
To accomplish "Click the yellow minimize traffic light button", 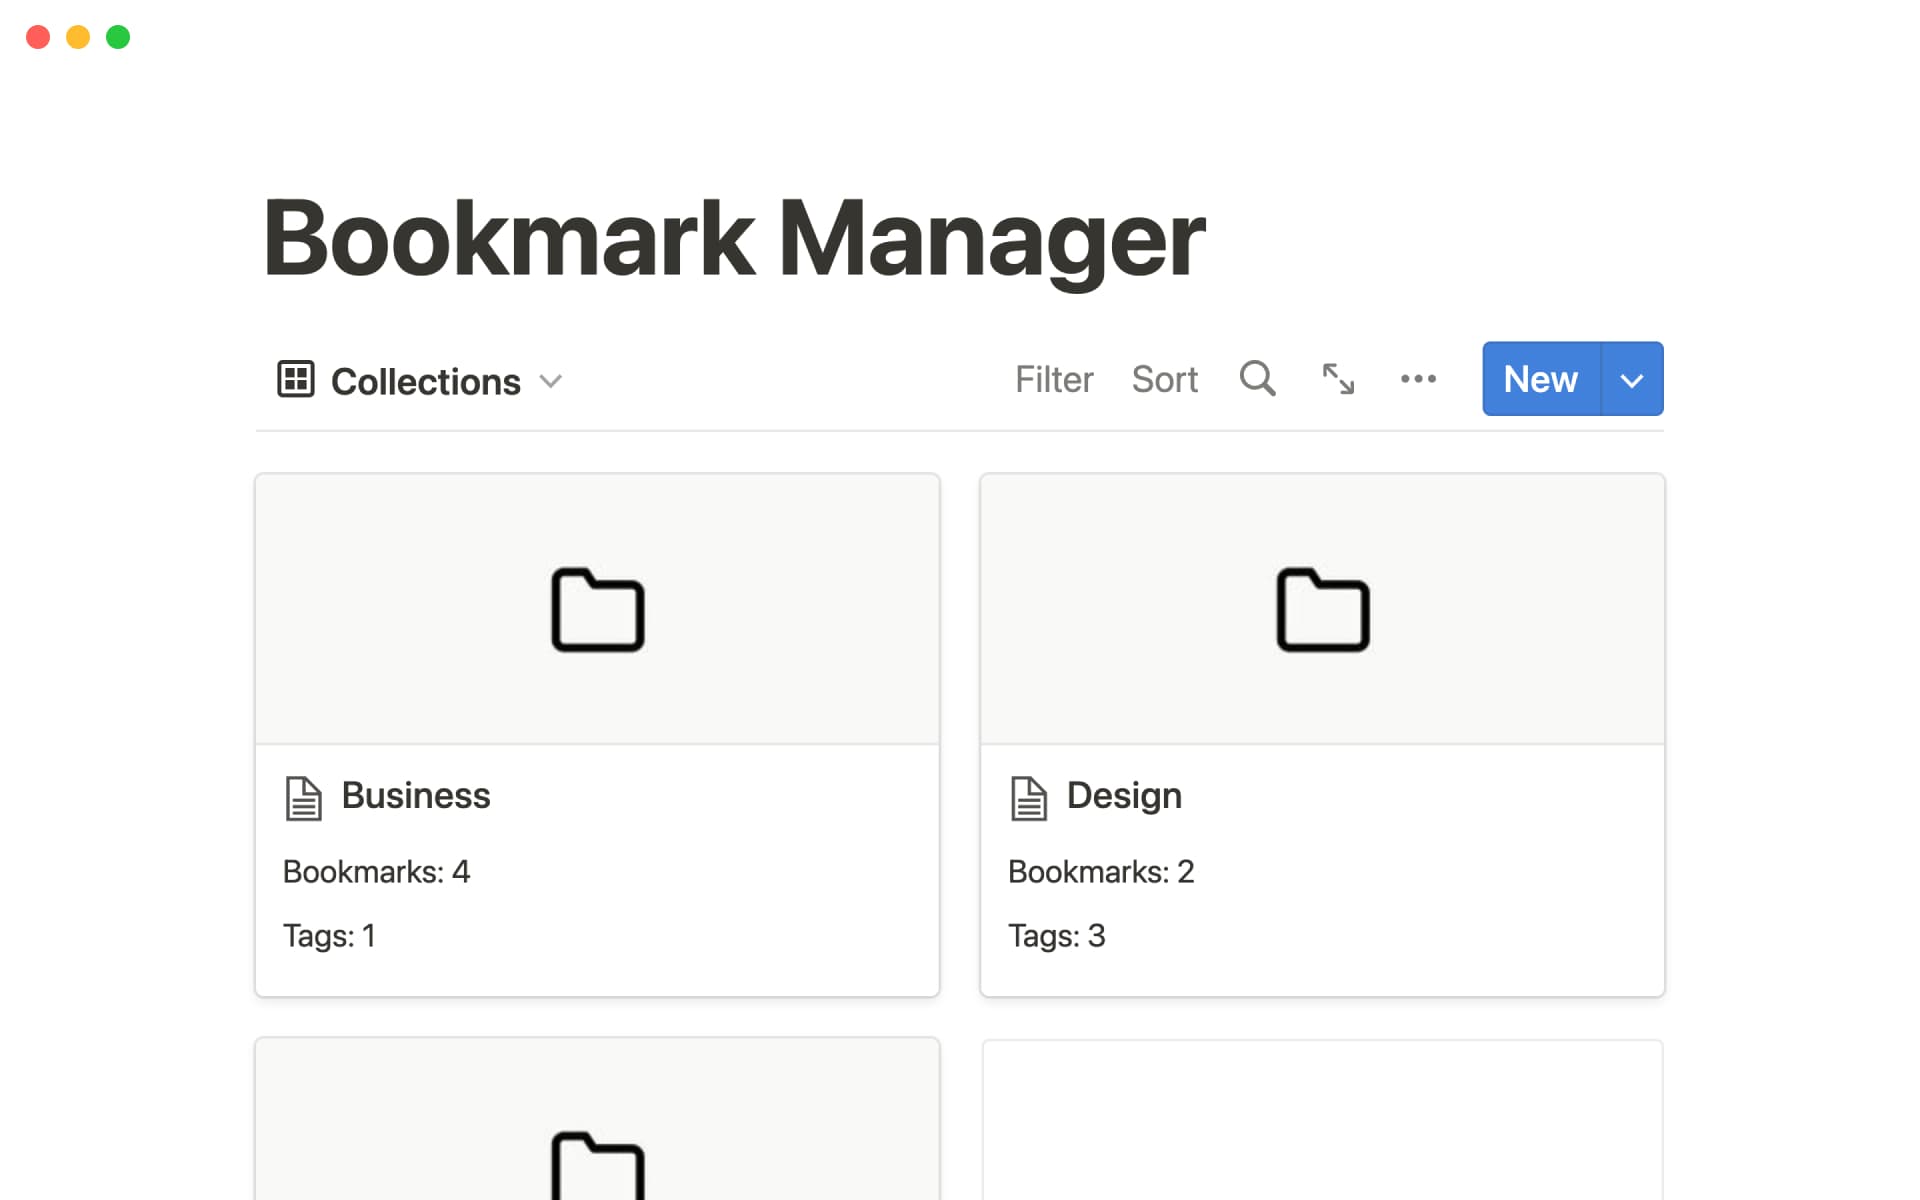I will coord(77,37).
